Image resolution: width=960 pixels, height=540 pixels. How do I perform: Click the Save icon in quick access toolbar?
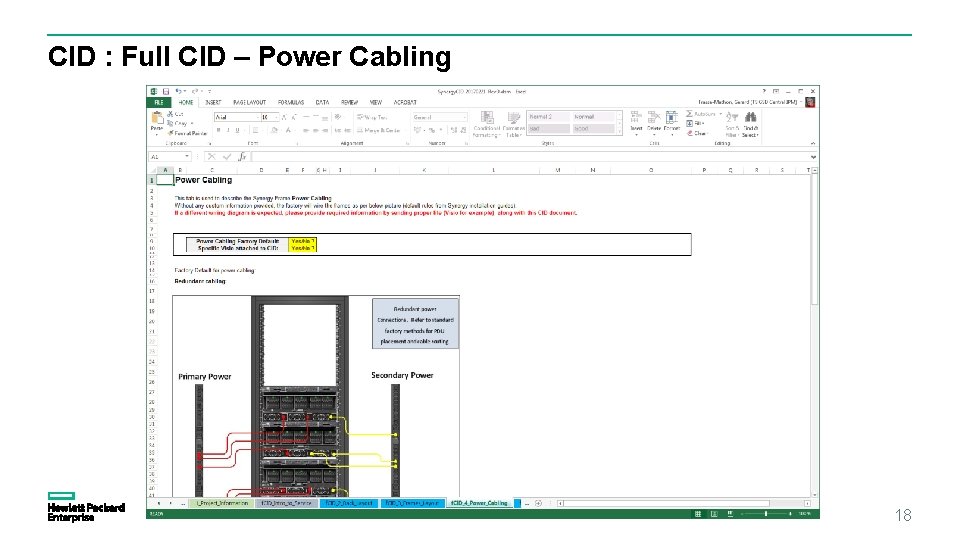point(165,91)
